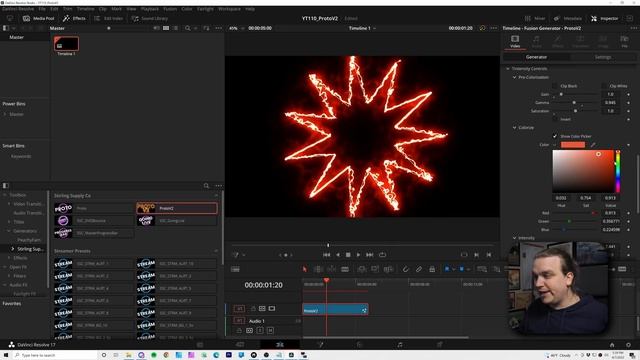
Task: Collapse the Intensity section
Action: [x=514, y=238]
